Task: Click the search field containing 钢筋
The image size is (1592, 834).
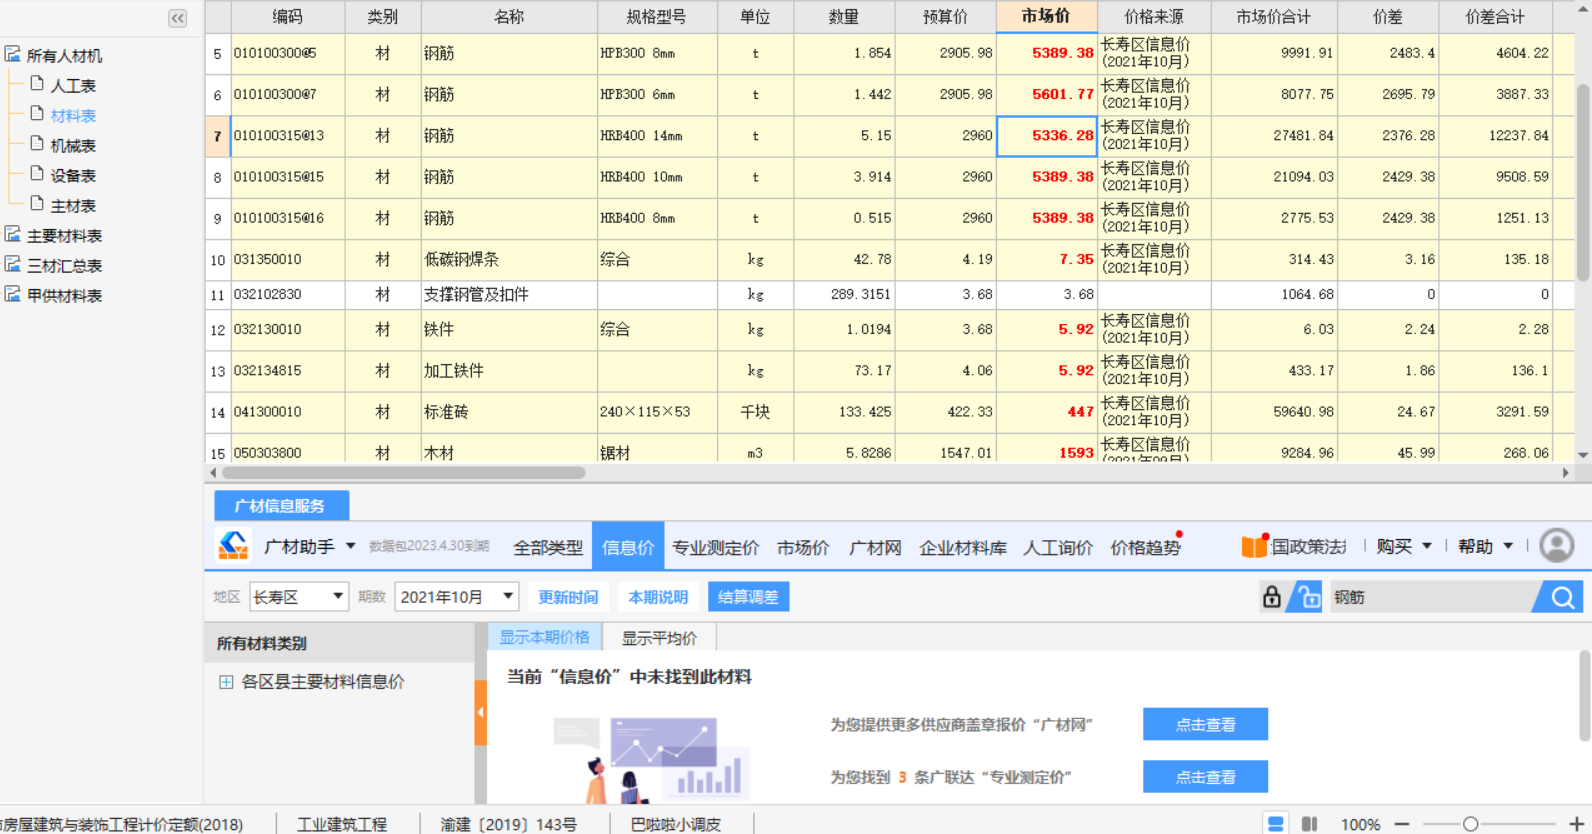Action: (1430, 597)
